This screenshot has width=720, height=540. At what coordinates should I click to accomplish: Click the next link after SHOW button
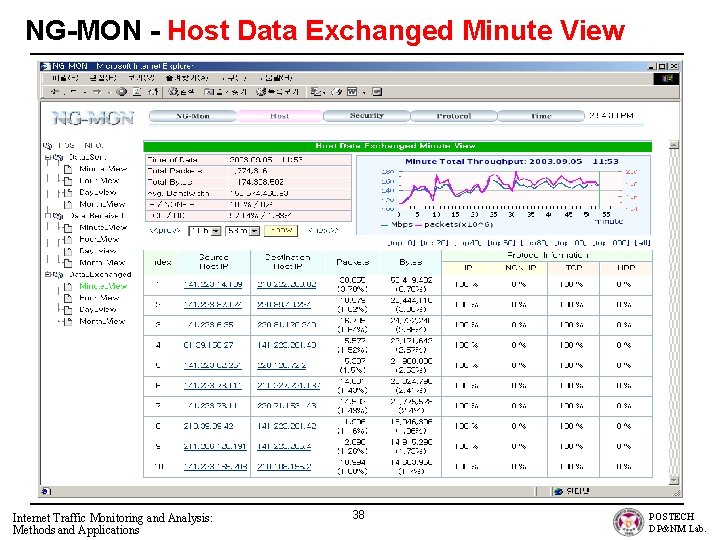323,231
